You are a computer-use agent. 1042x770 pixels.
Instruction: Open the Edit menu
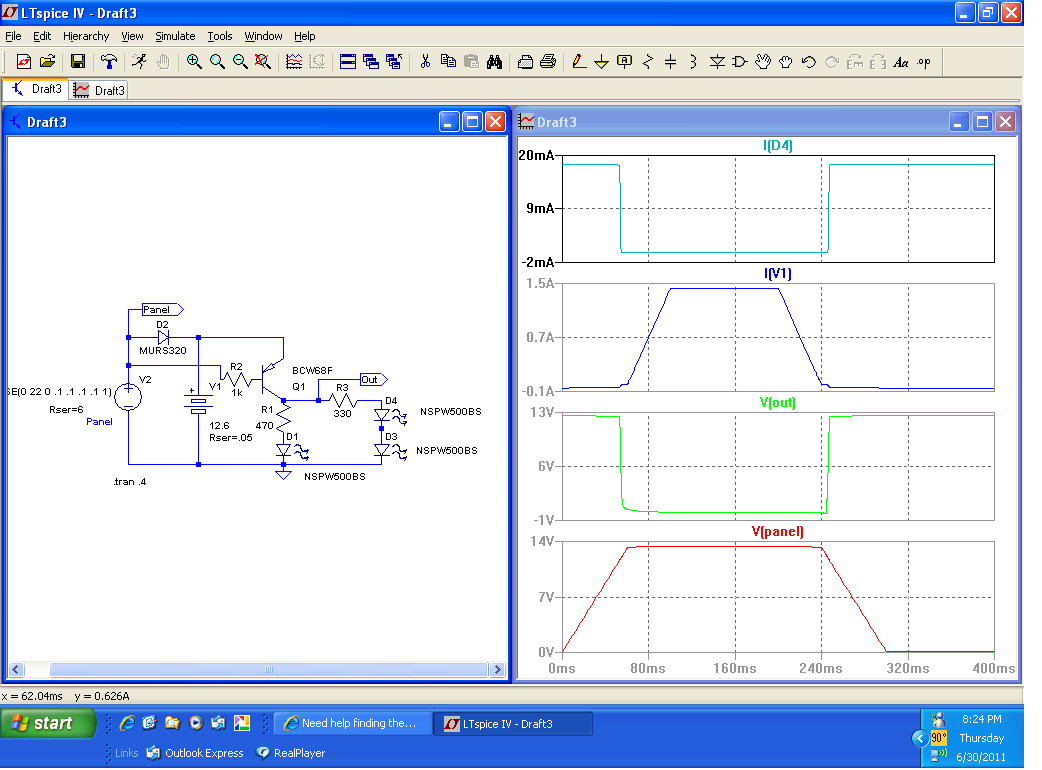pos(42,36)
